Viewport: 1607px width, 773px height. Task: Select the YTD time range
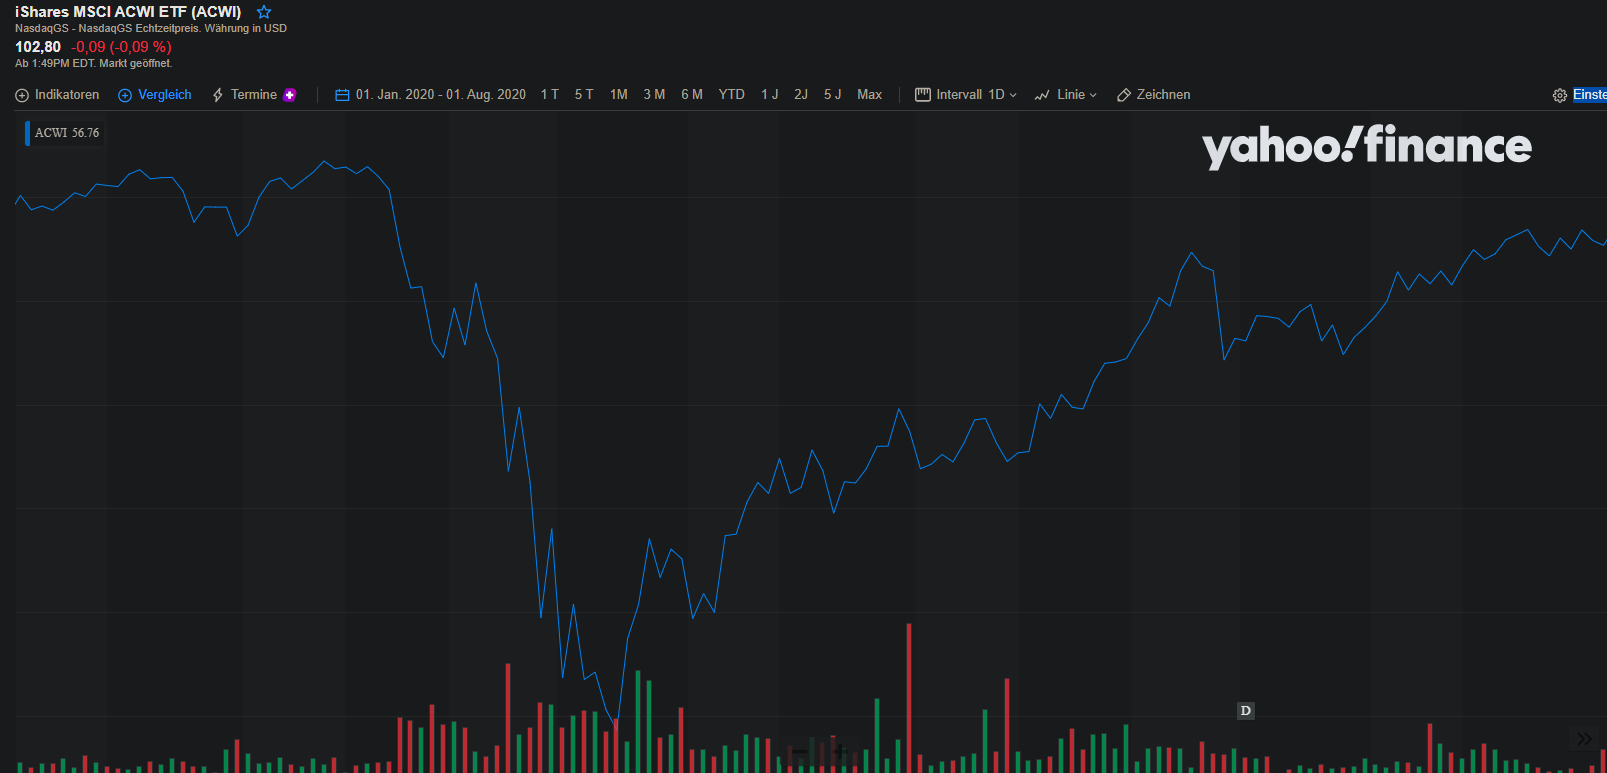pyautogui.click(x=732, y=95)
